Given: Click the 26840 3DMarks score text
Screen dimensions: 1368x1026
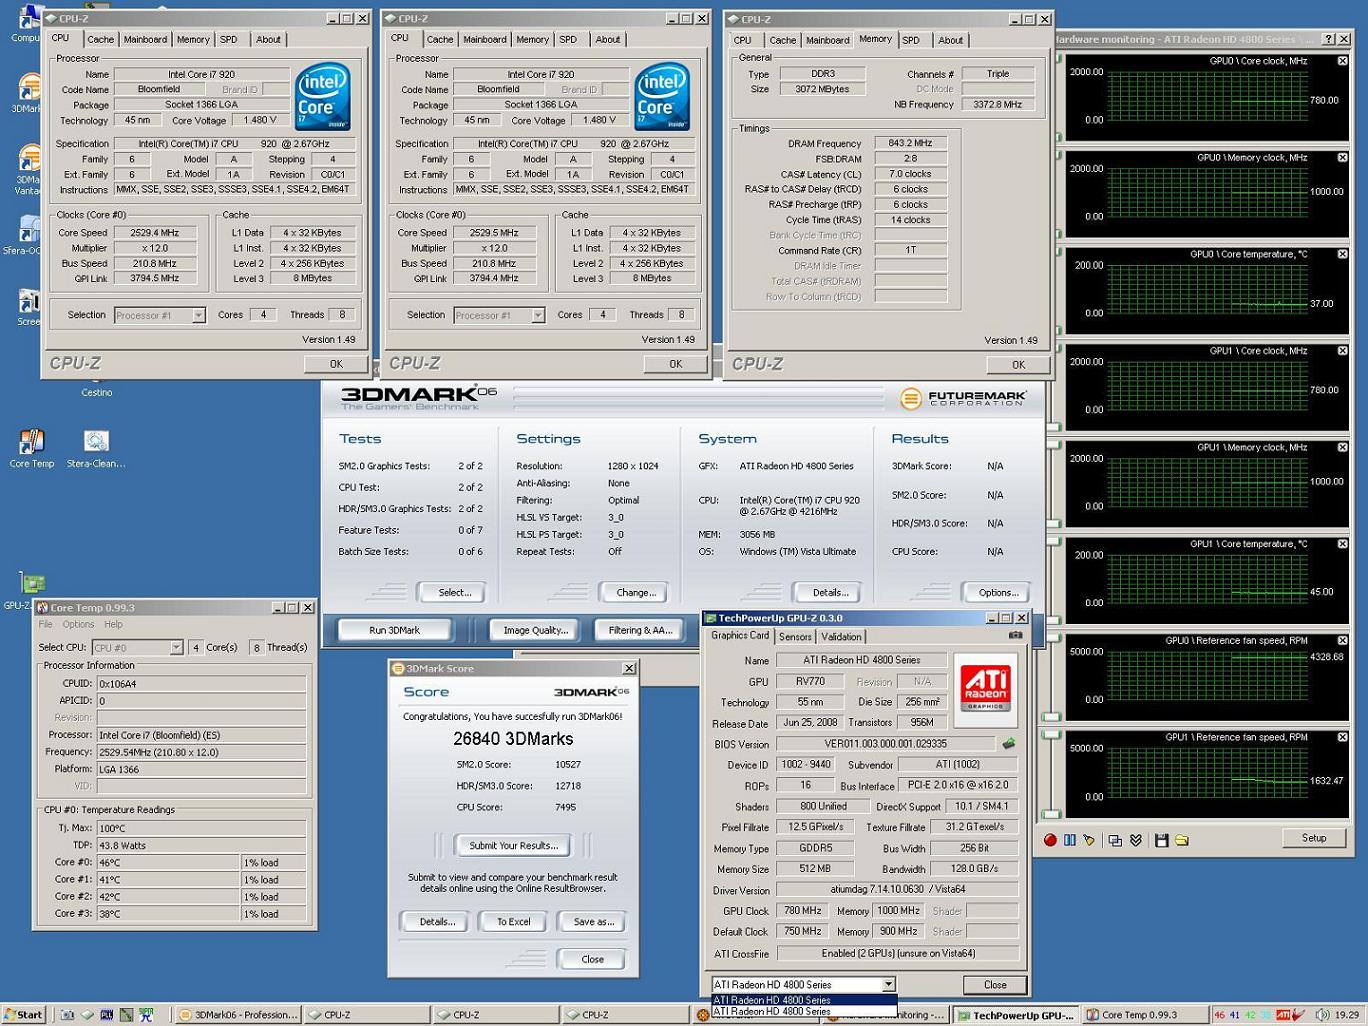Looking at the screenshot, I should pyautogui.click(x=513, y=739).
